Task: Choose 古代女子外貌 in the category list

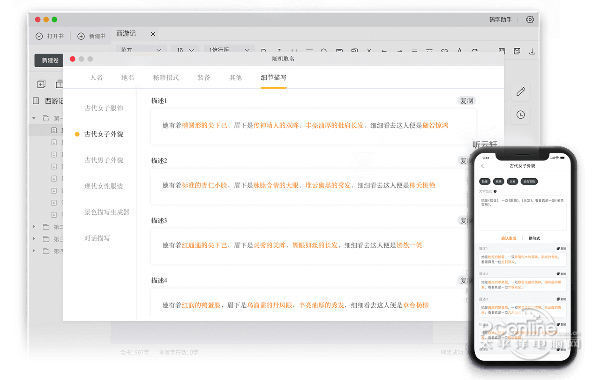Action: pyautogui.click(x=104, y=134)
